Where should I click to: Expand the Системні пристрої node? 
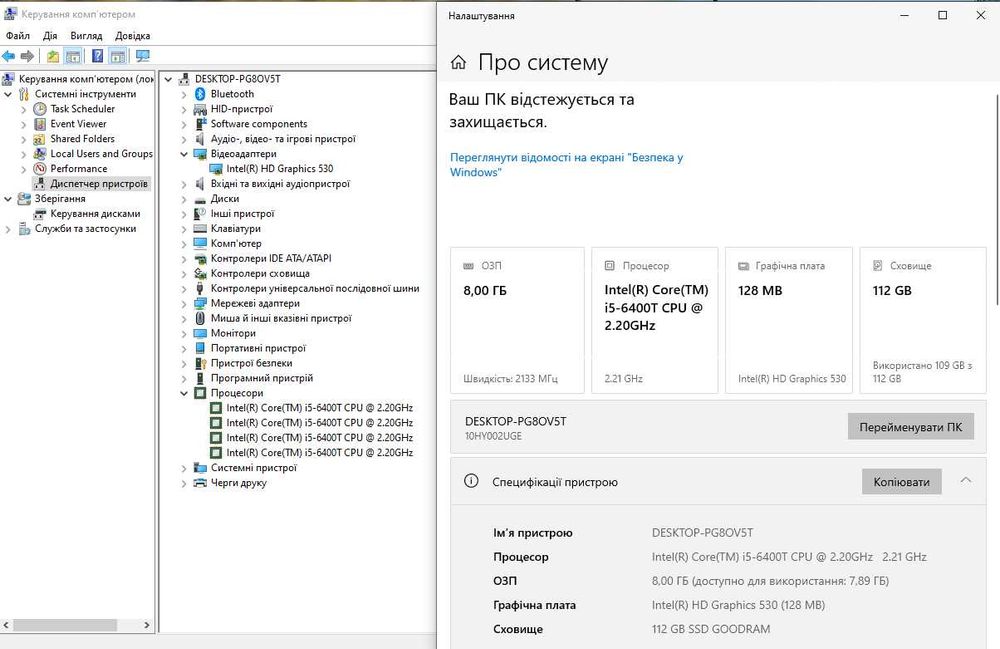tap(184, 468)
